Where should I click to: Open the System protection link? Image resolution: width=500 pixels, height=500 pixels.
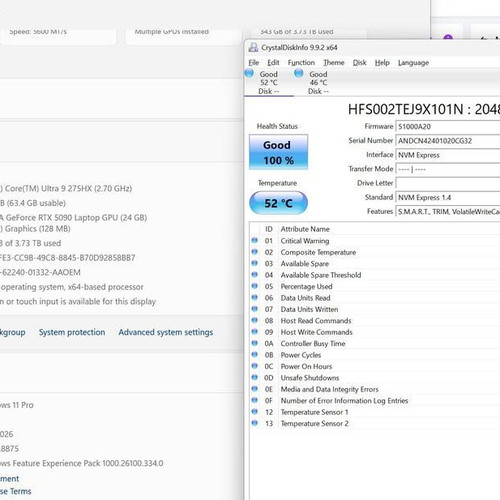coord(72,332)
